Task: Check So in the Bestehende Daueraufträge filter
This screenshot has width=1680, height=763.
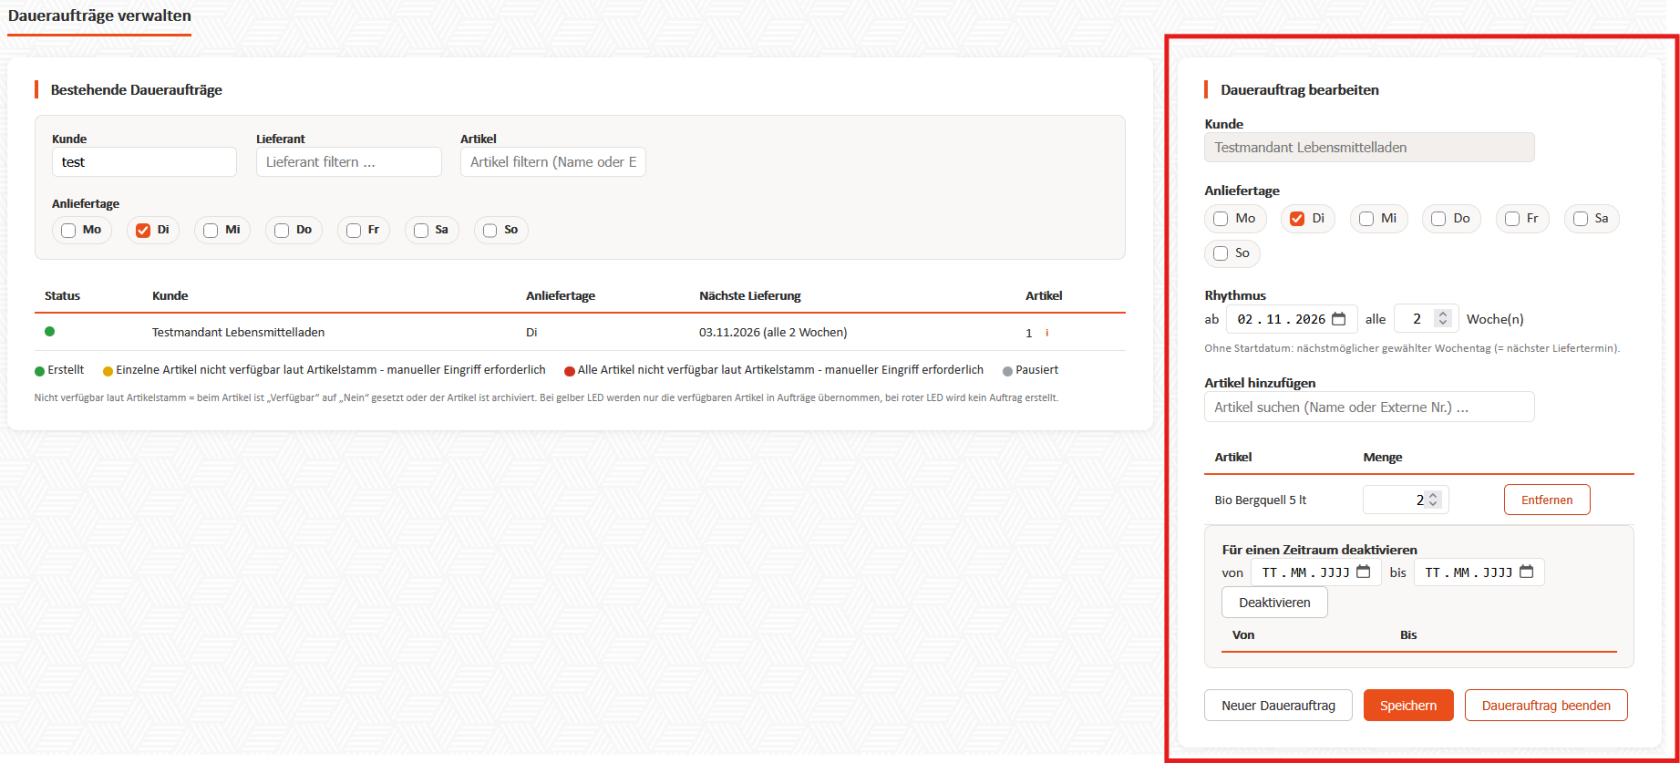Action: click(x=490, y=230)
